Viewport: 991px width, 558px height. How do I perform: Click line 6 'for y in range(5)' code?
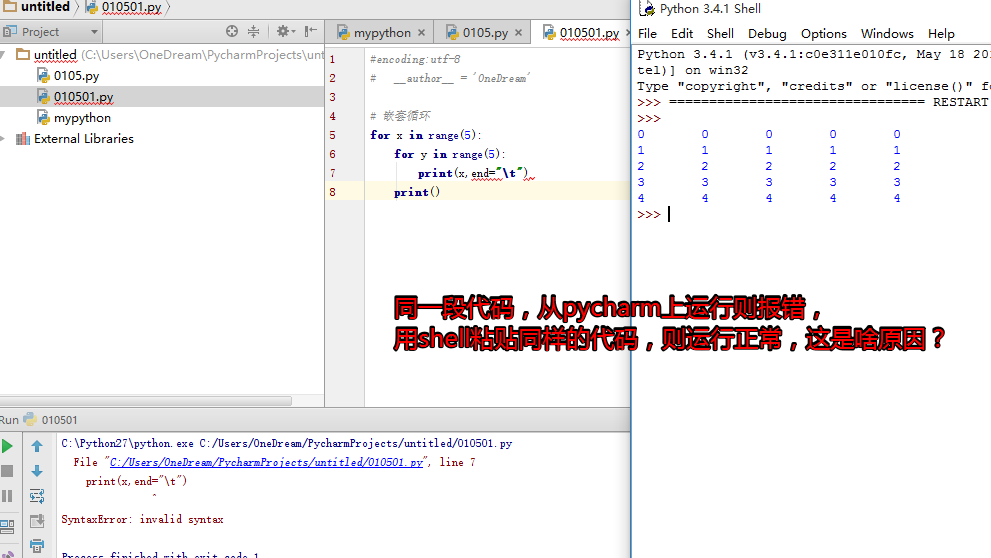449,154
